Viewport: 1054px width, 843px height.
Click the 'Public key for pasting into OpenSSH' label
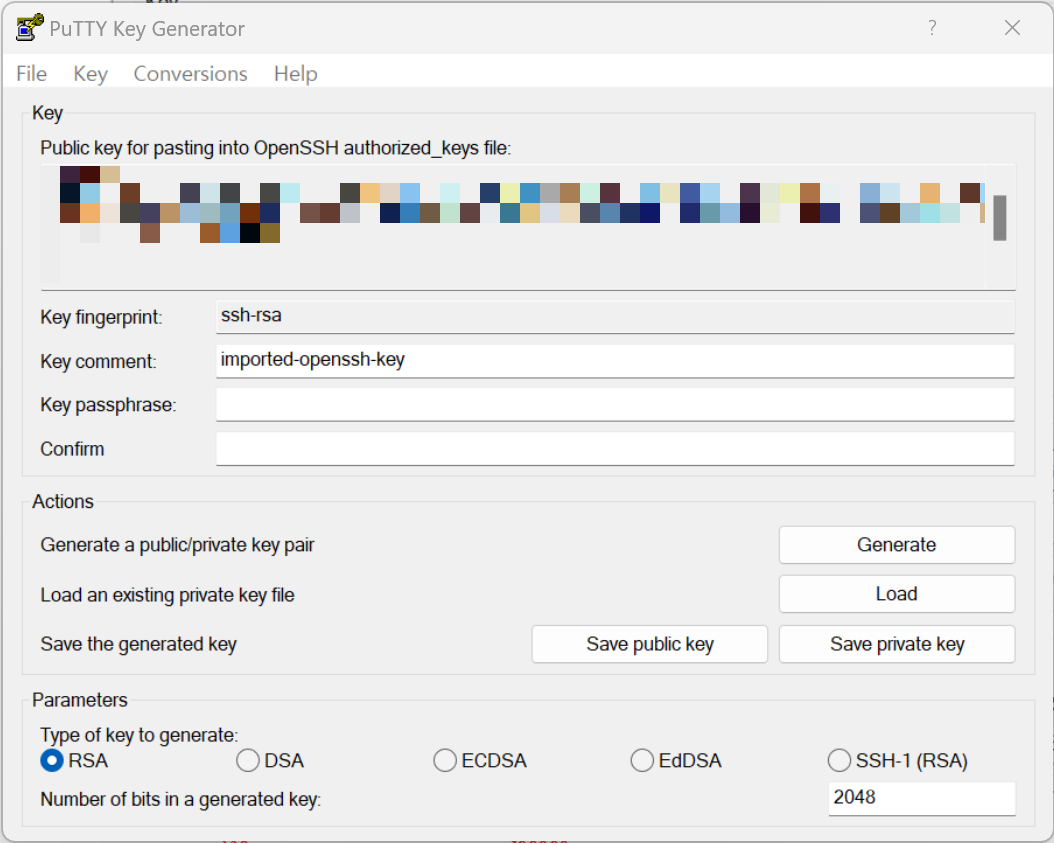coord(276,148)
